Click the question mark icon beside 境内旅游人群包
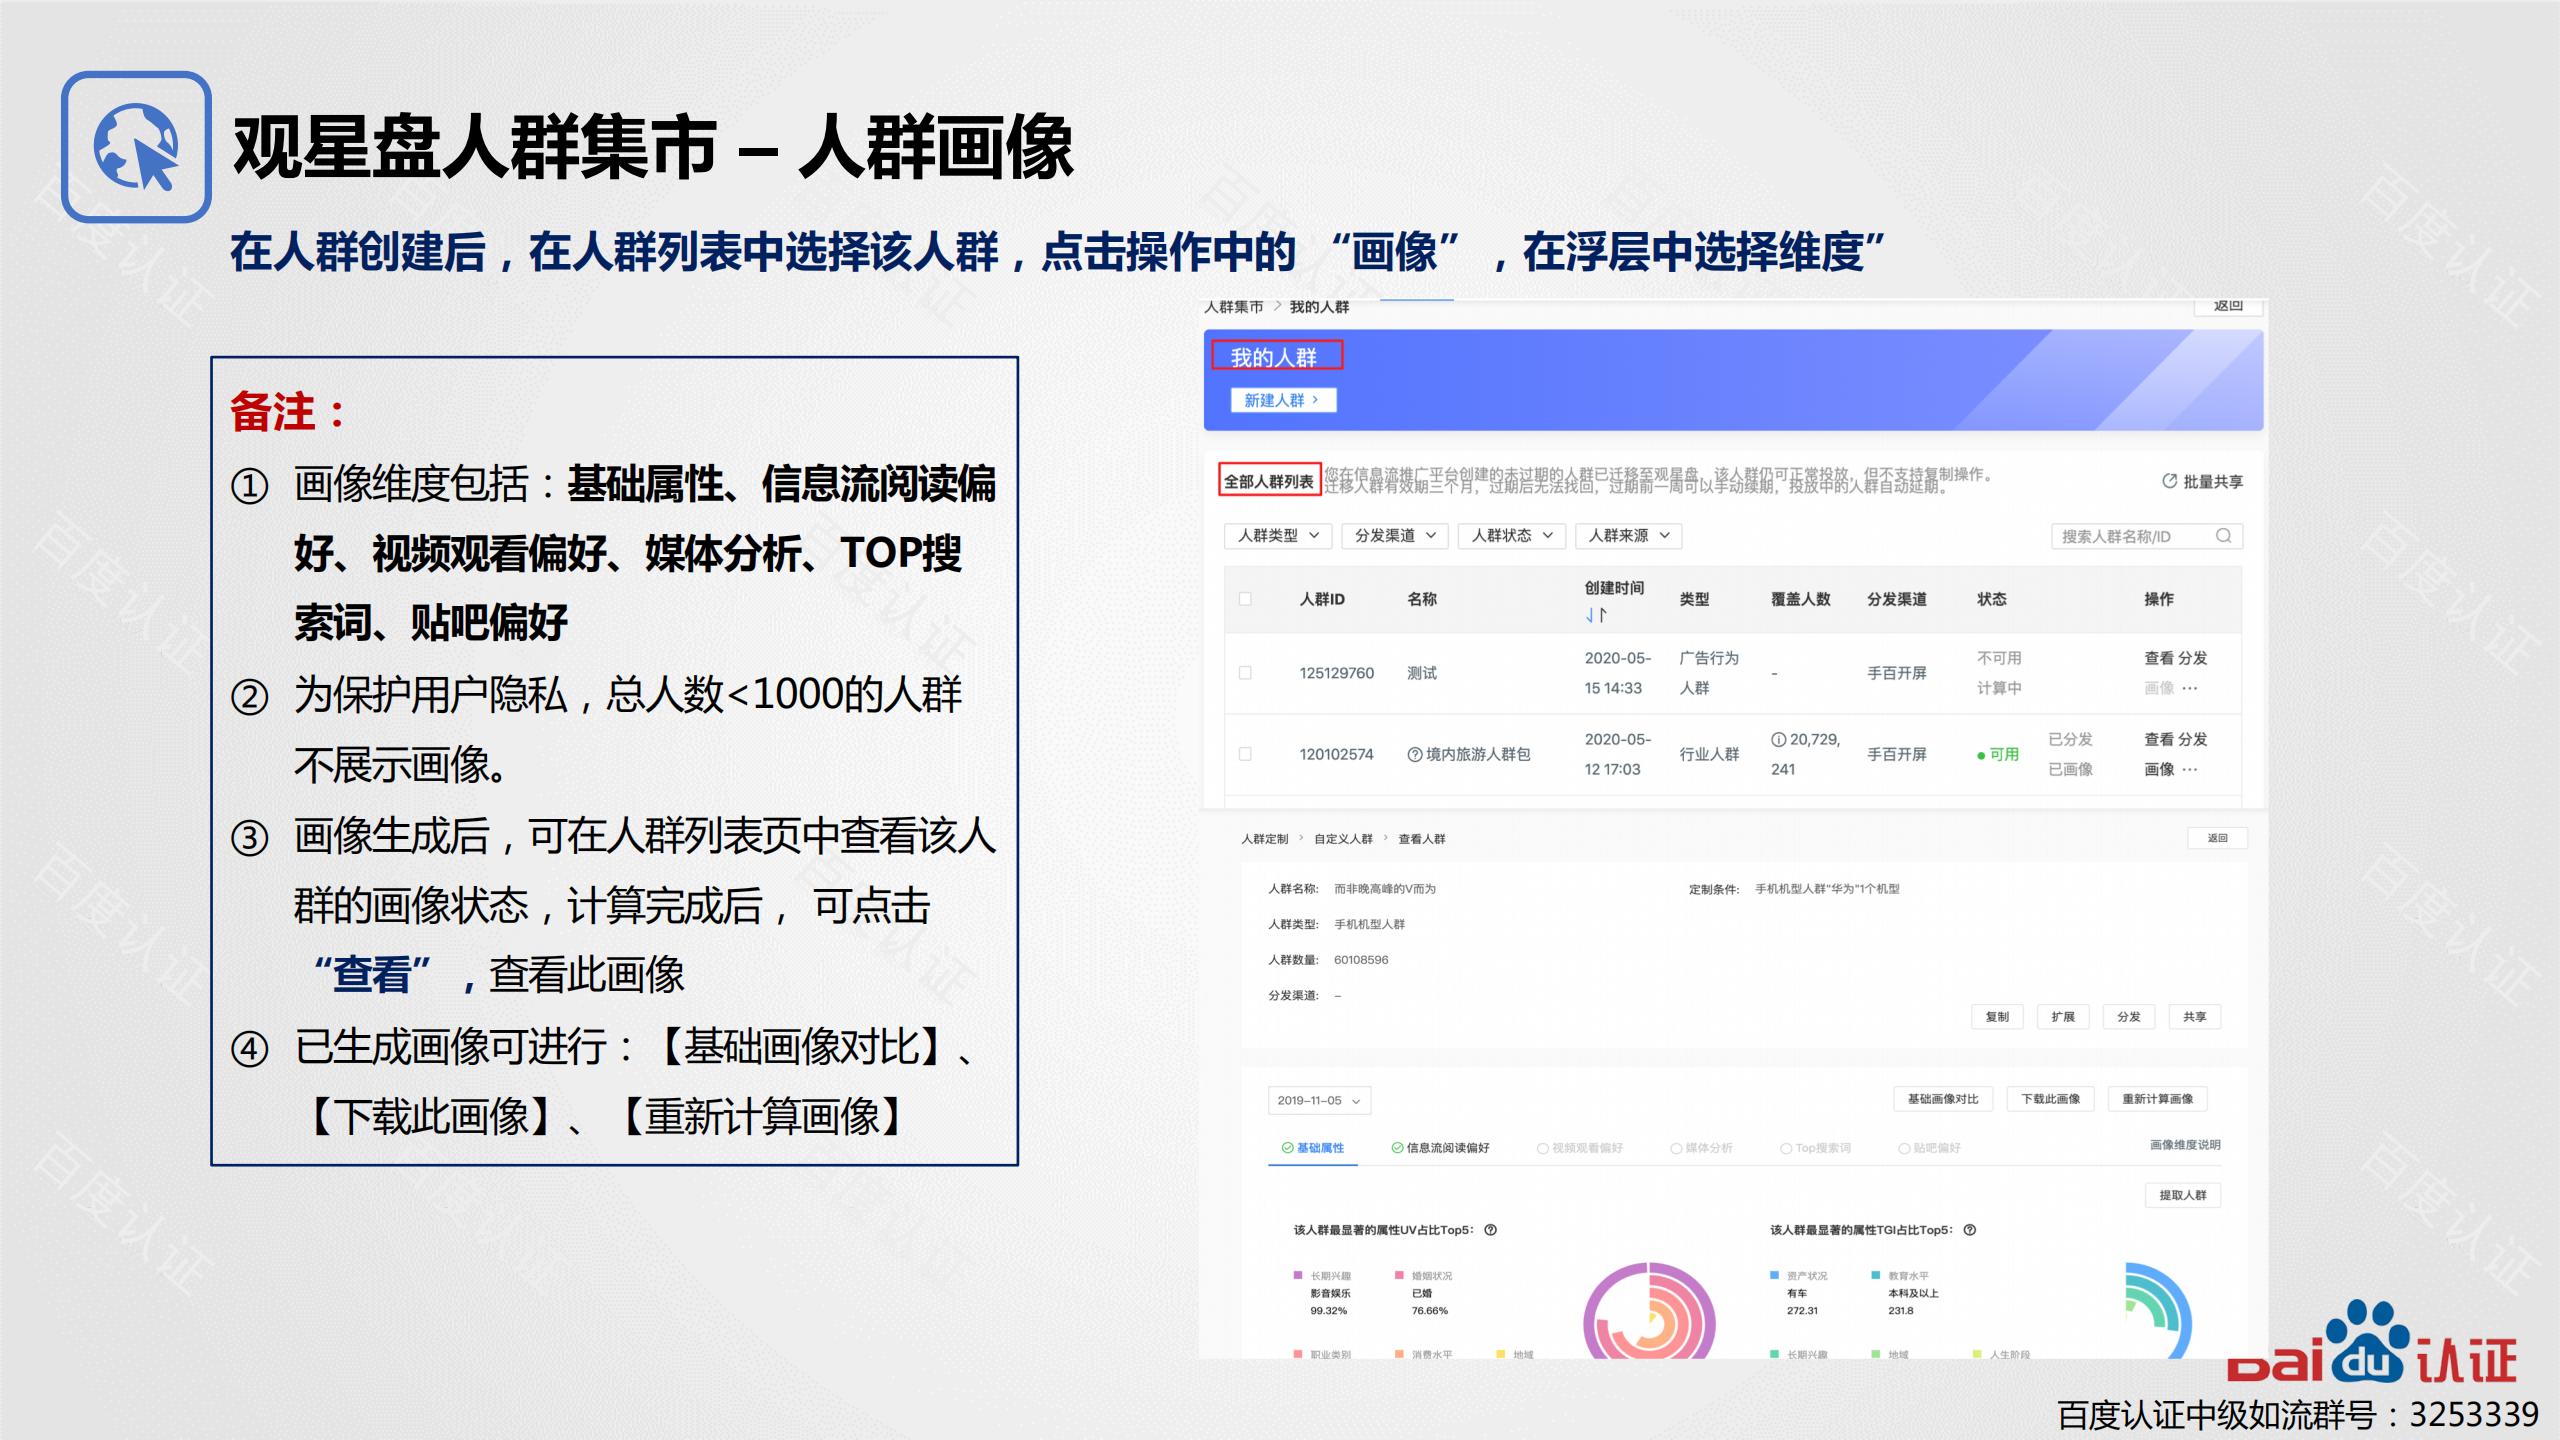2560x1440 pixels. (x=1414, y=754)
